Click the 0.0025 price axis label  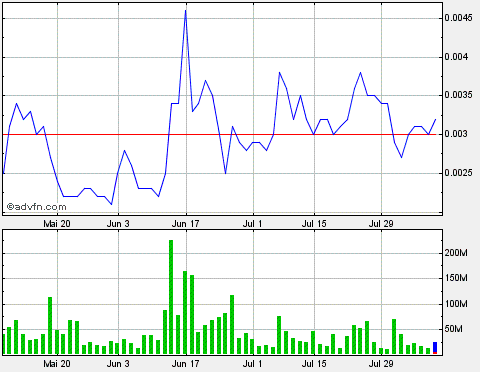click(x=458, y=173)
